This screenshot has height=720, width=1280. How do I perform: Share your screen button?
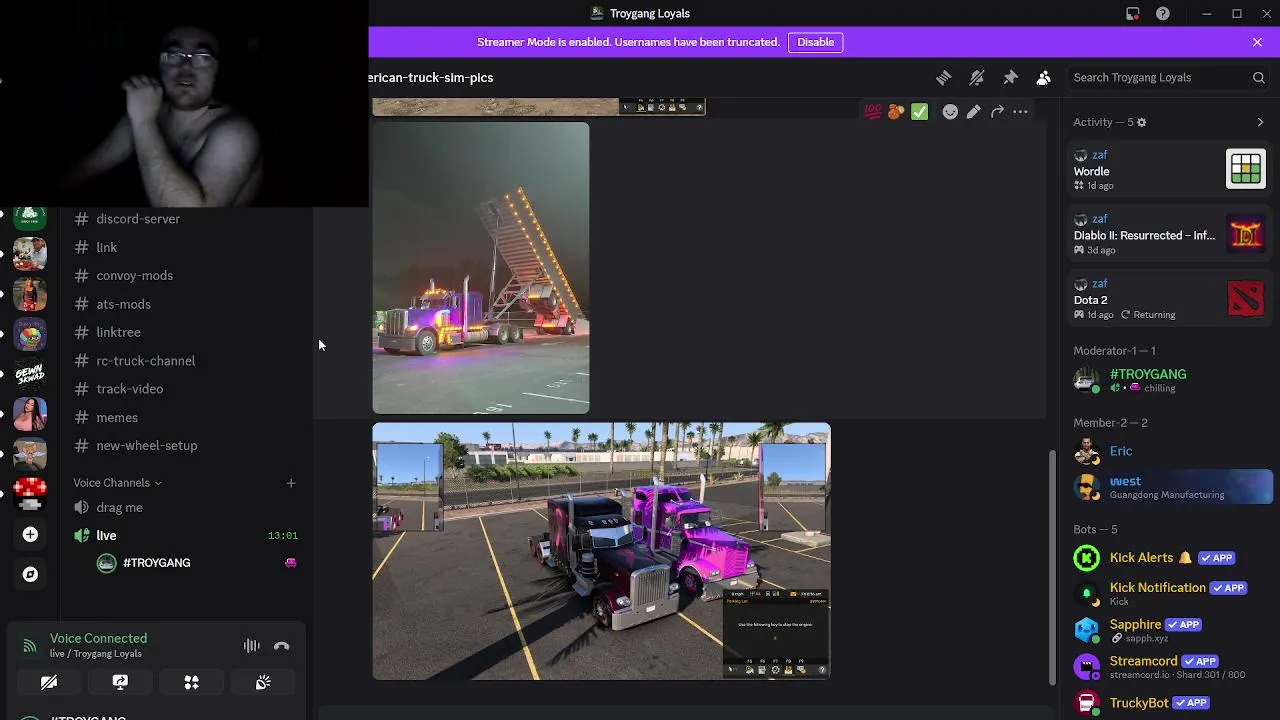point(120,682)
